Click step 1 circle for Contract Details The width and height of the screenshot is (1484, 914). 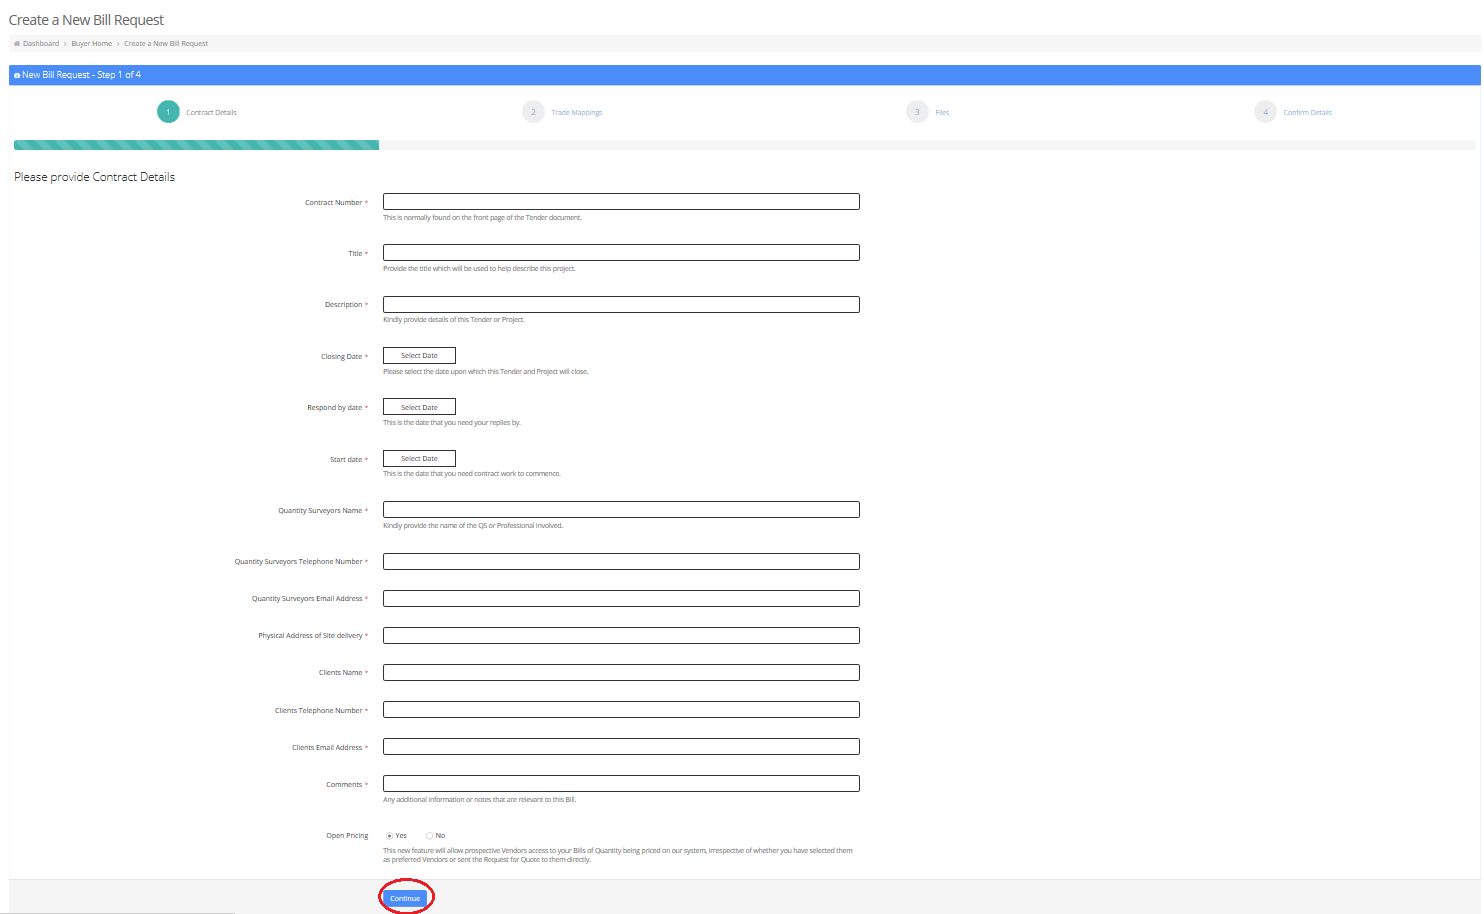click(x=168, y=112)
